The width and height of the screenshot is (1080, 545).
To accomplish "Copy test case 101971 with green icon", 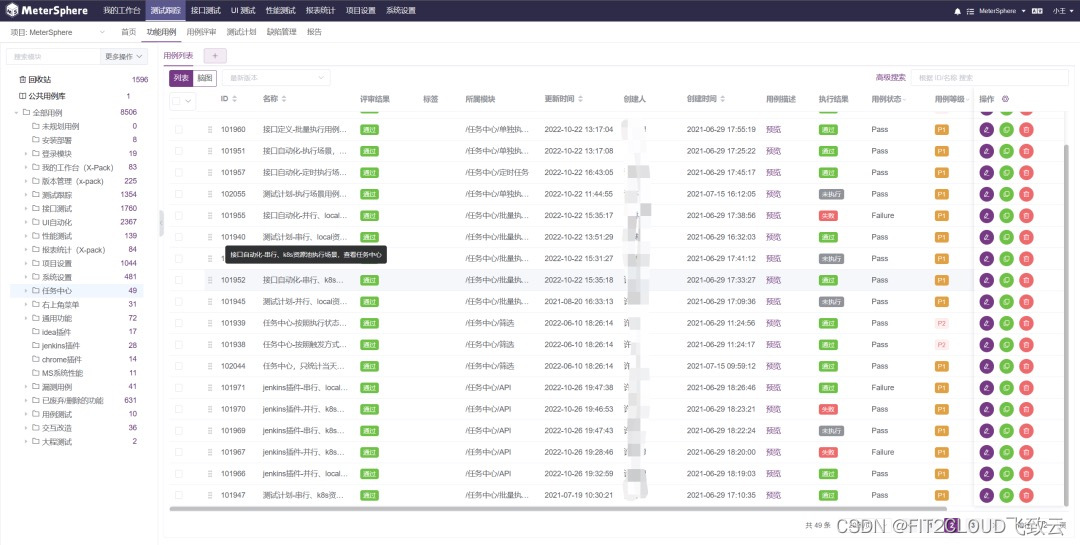I will pos(1006,387).
